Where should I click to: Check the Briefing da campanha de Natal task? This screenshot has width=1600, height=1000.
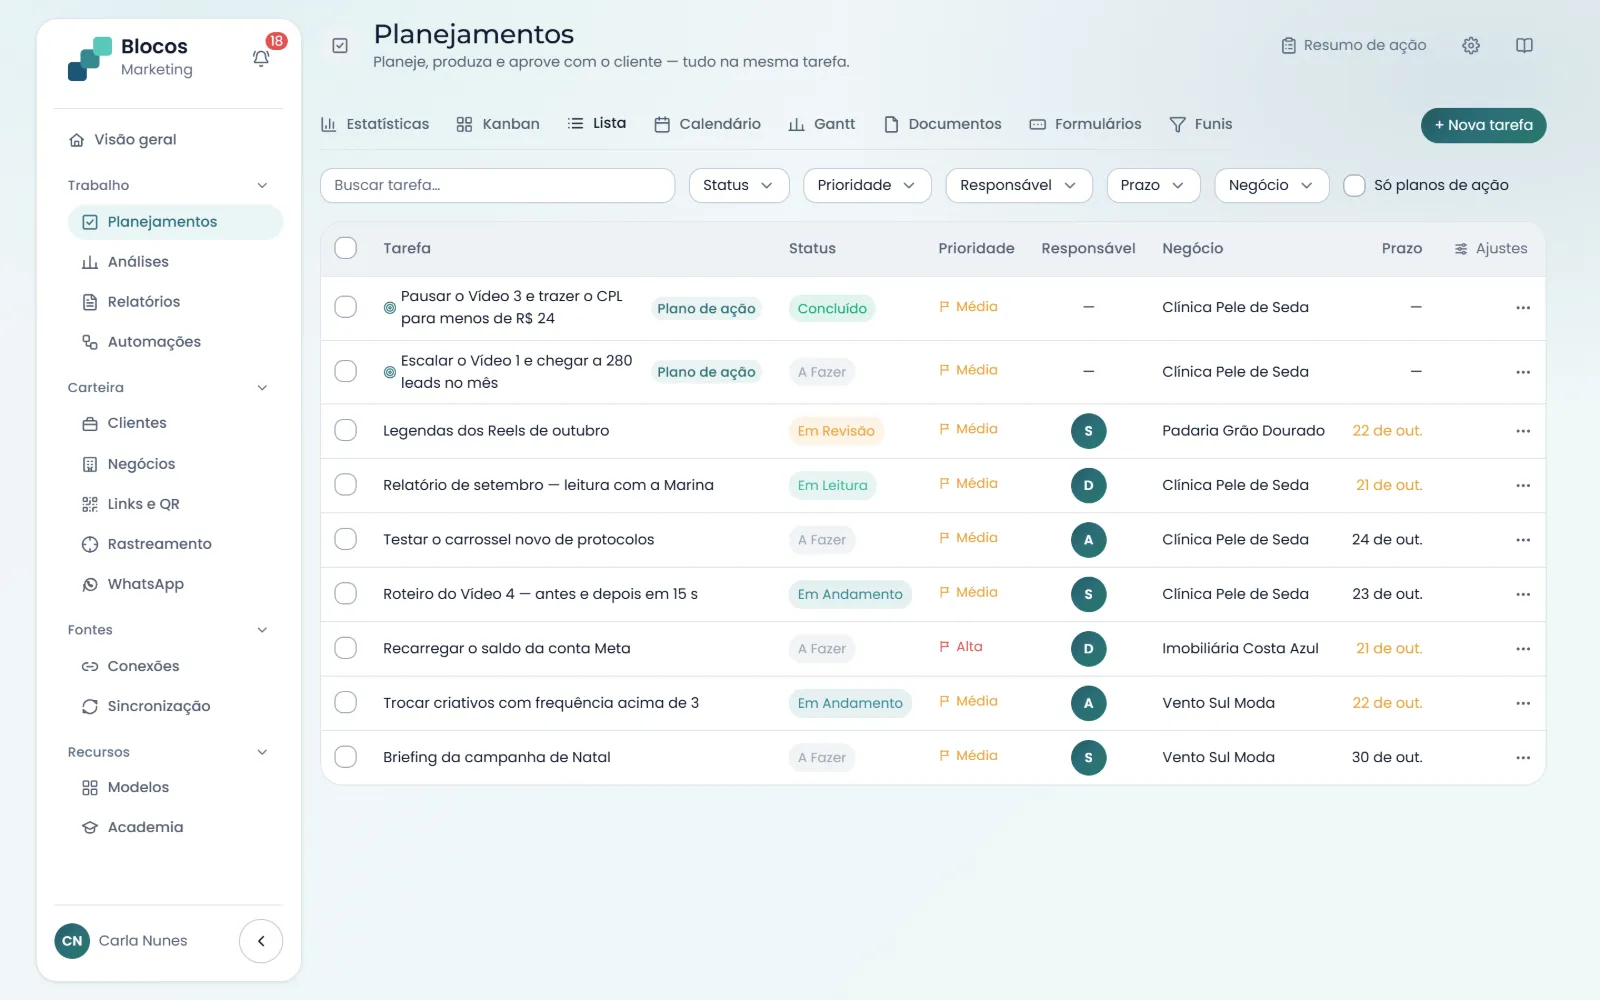click(x=346, y=757)
